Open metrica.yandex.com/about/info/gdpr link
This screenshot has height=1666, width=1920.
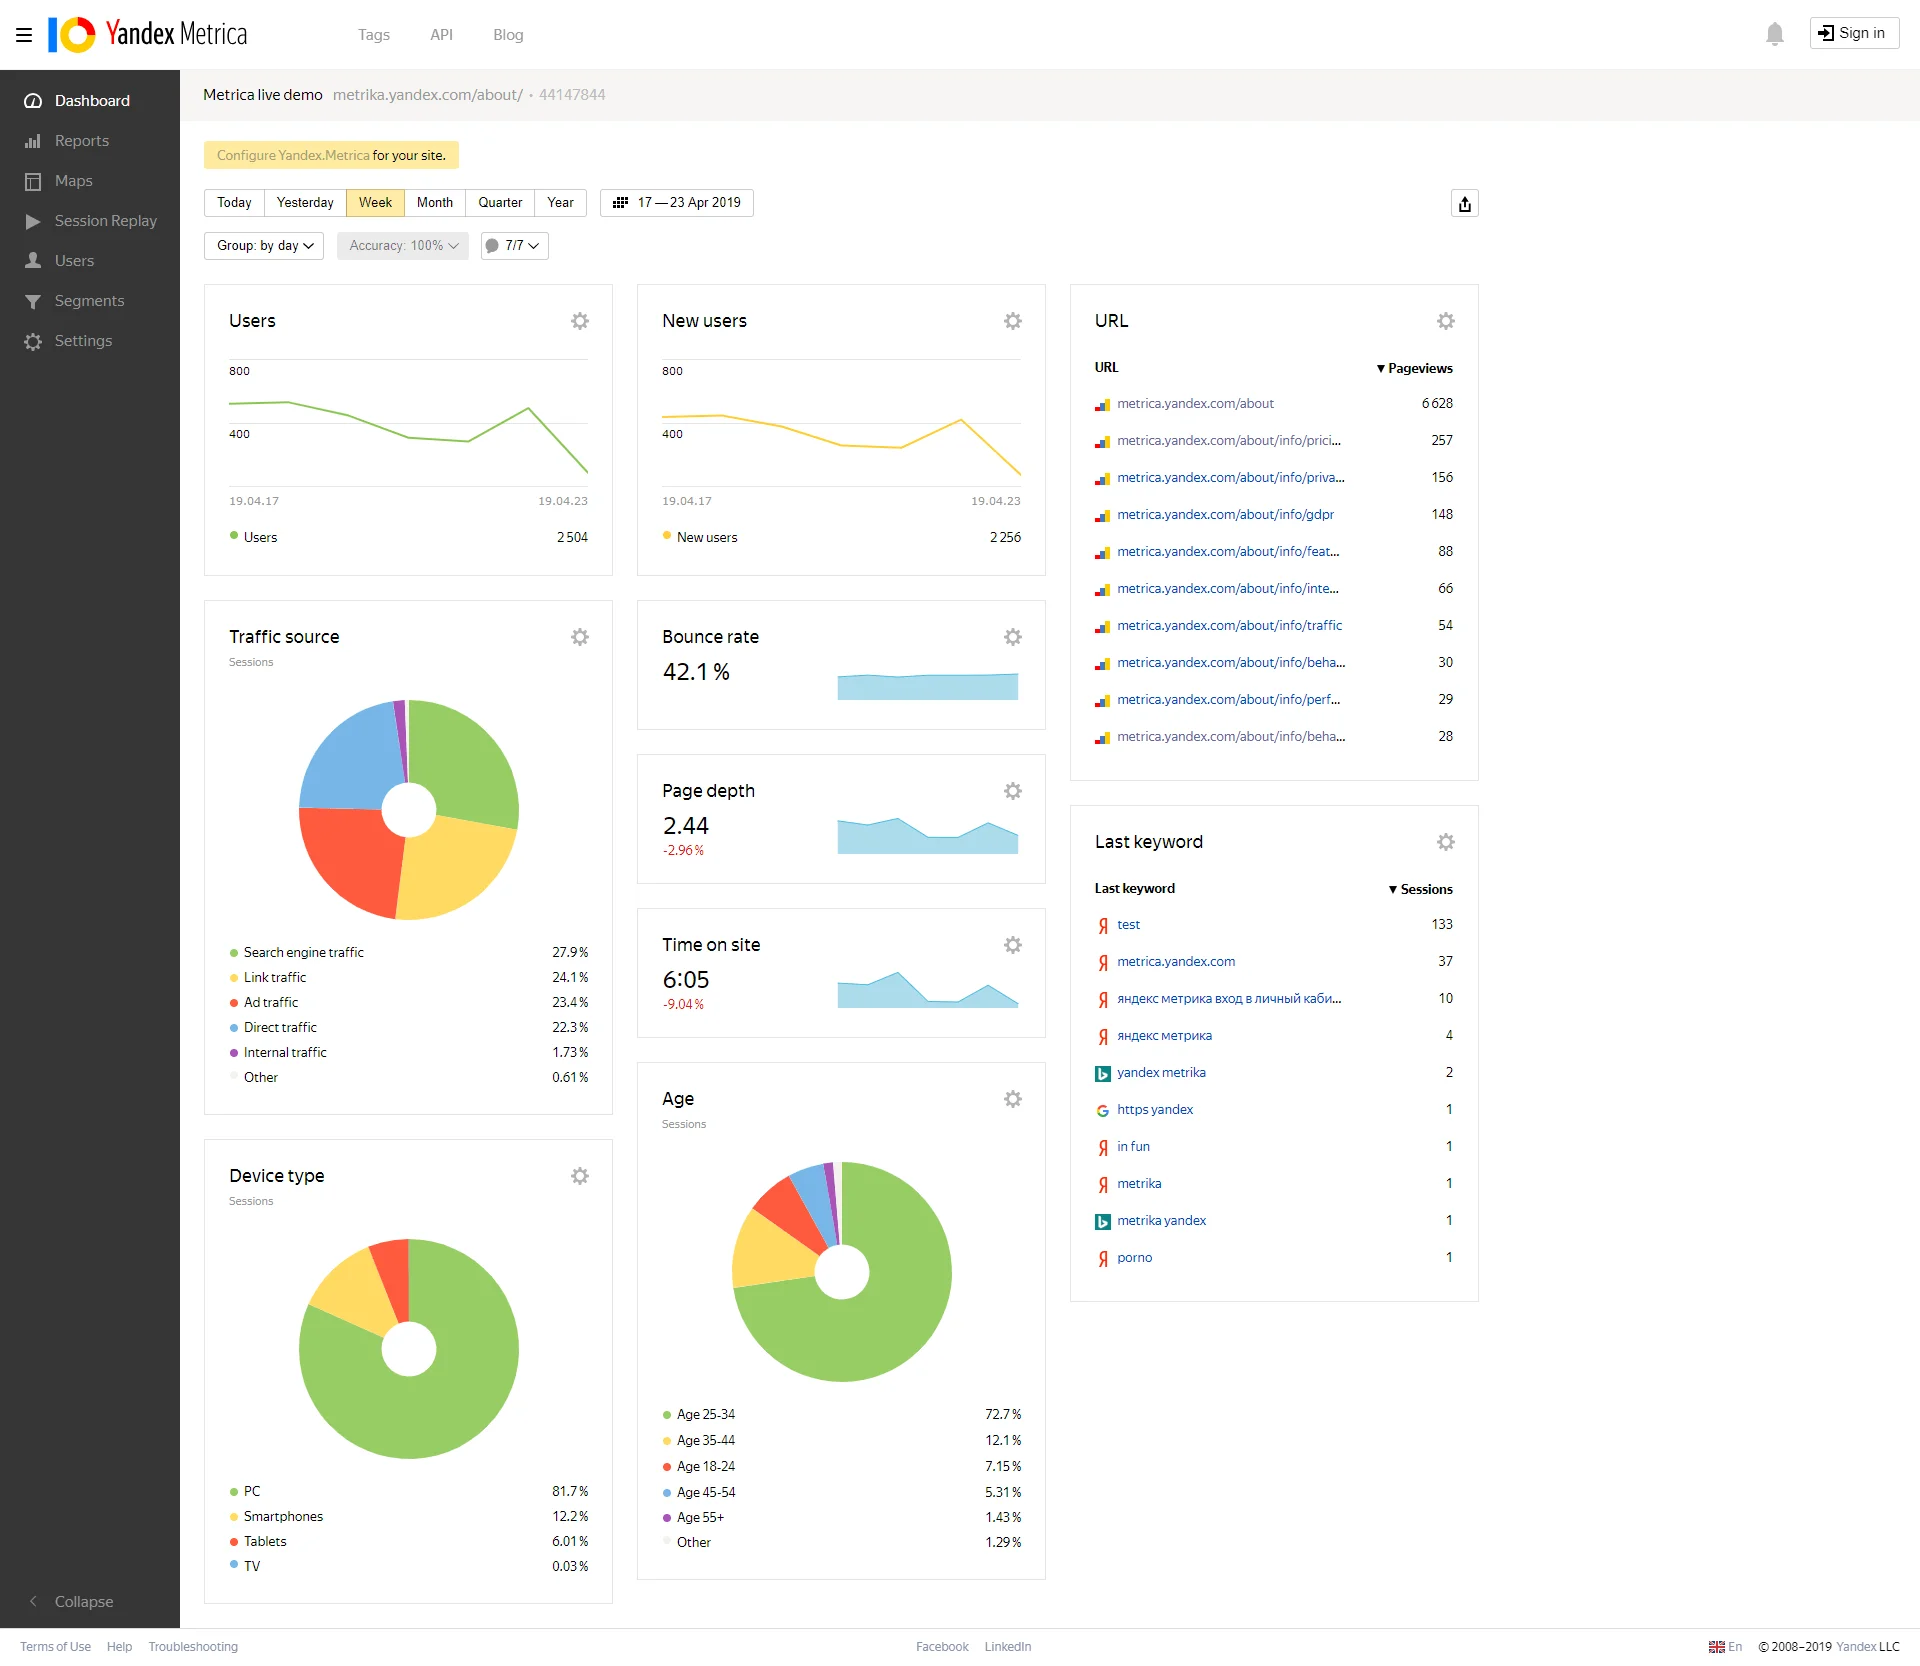[1225, 515]
